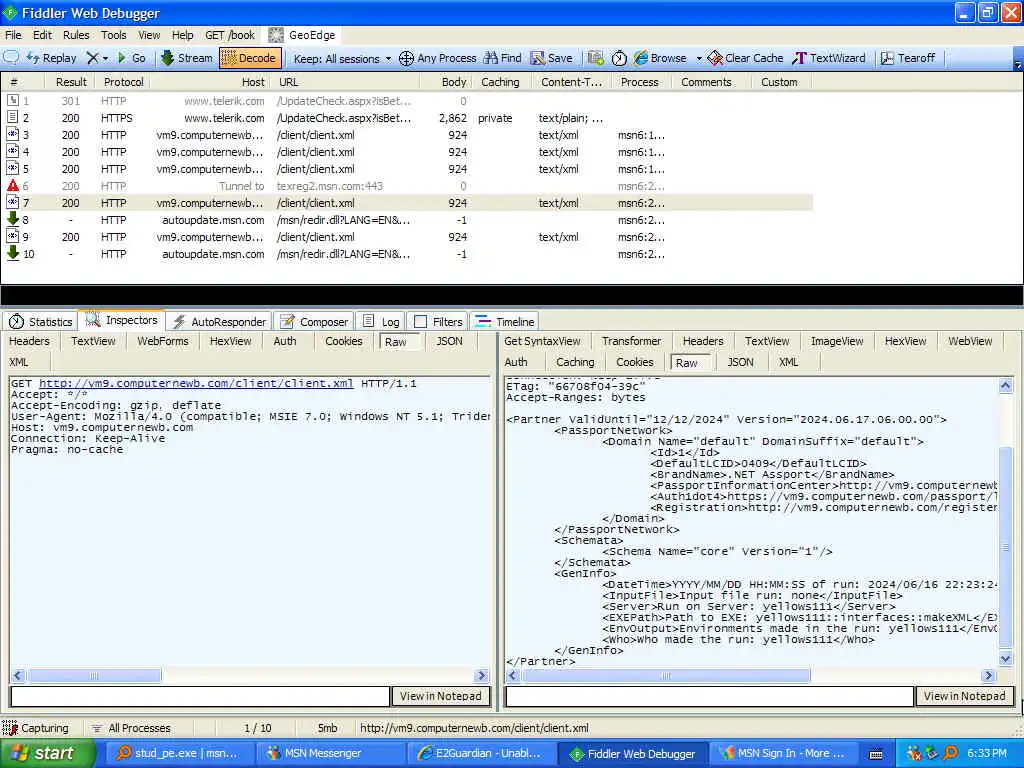Open the GeoEdge menu

(302, 35)
